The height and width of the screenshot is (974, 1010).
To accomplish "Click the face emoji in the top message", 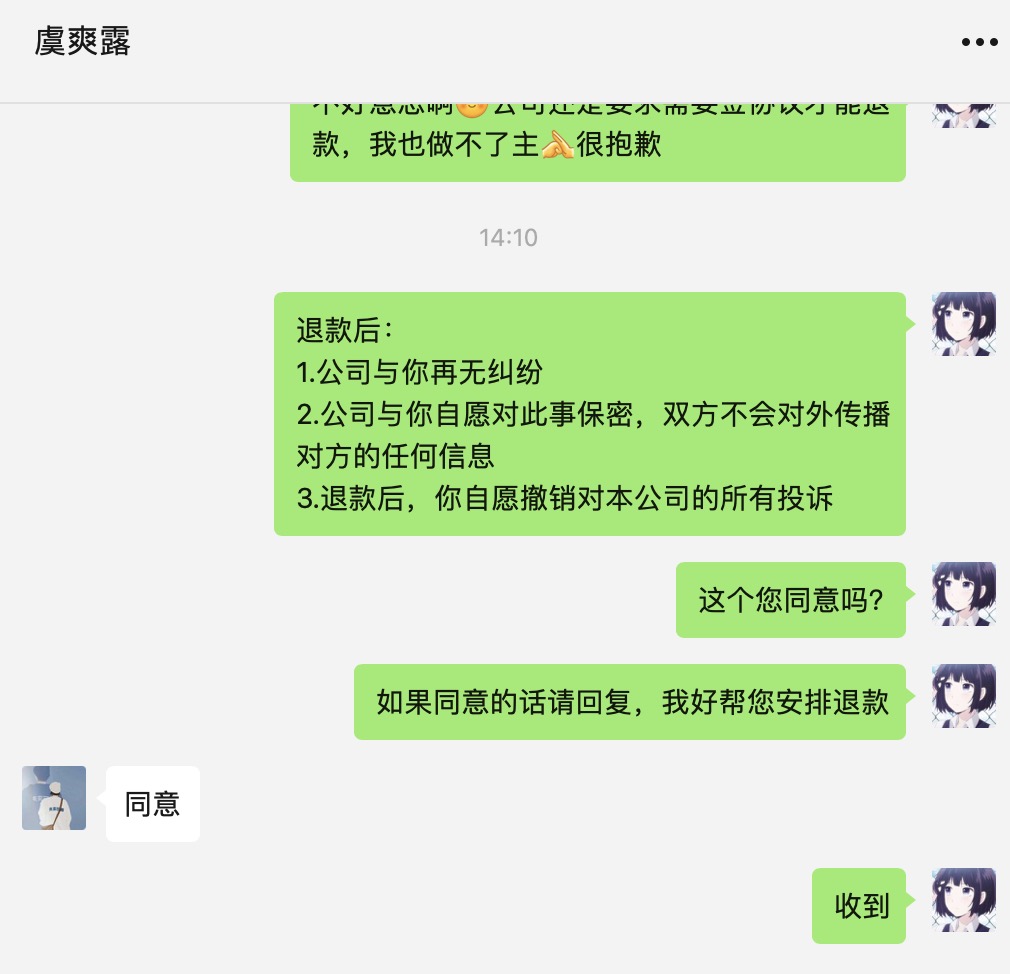I will click(472, 110).
